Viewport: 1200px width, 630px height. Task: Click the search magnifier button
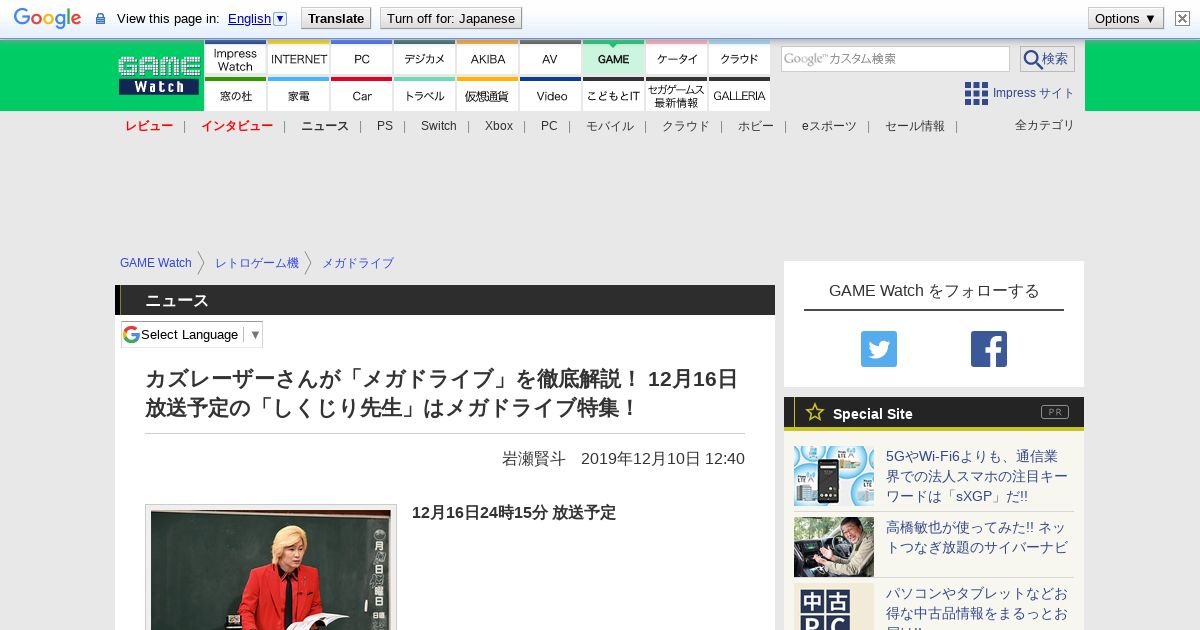click(1047, 59)
